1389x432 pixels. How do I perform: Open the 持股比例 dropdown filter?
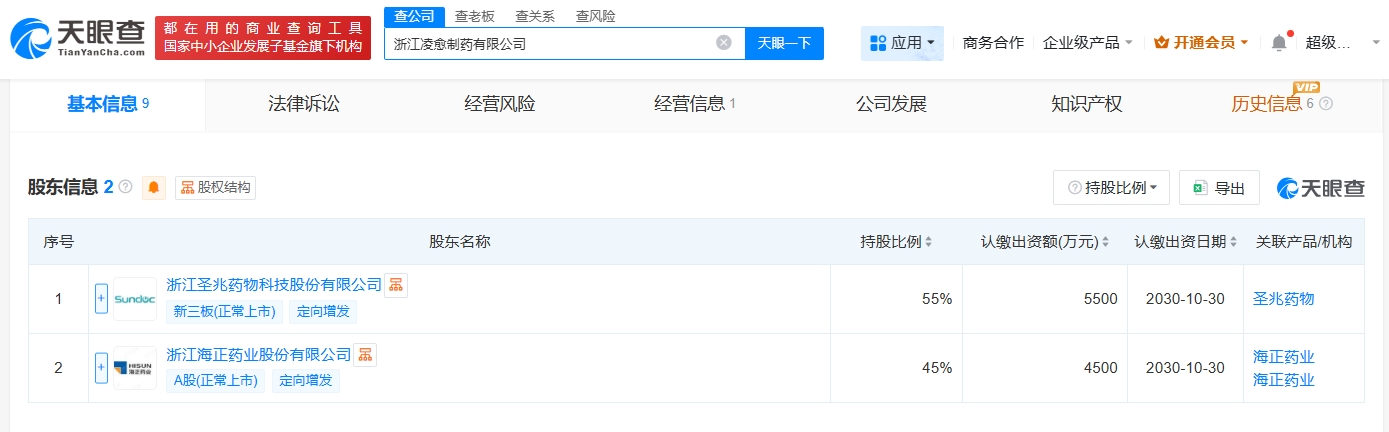(x=1111, y=188)
